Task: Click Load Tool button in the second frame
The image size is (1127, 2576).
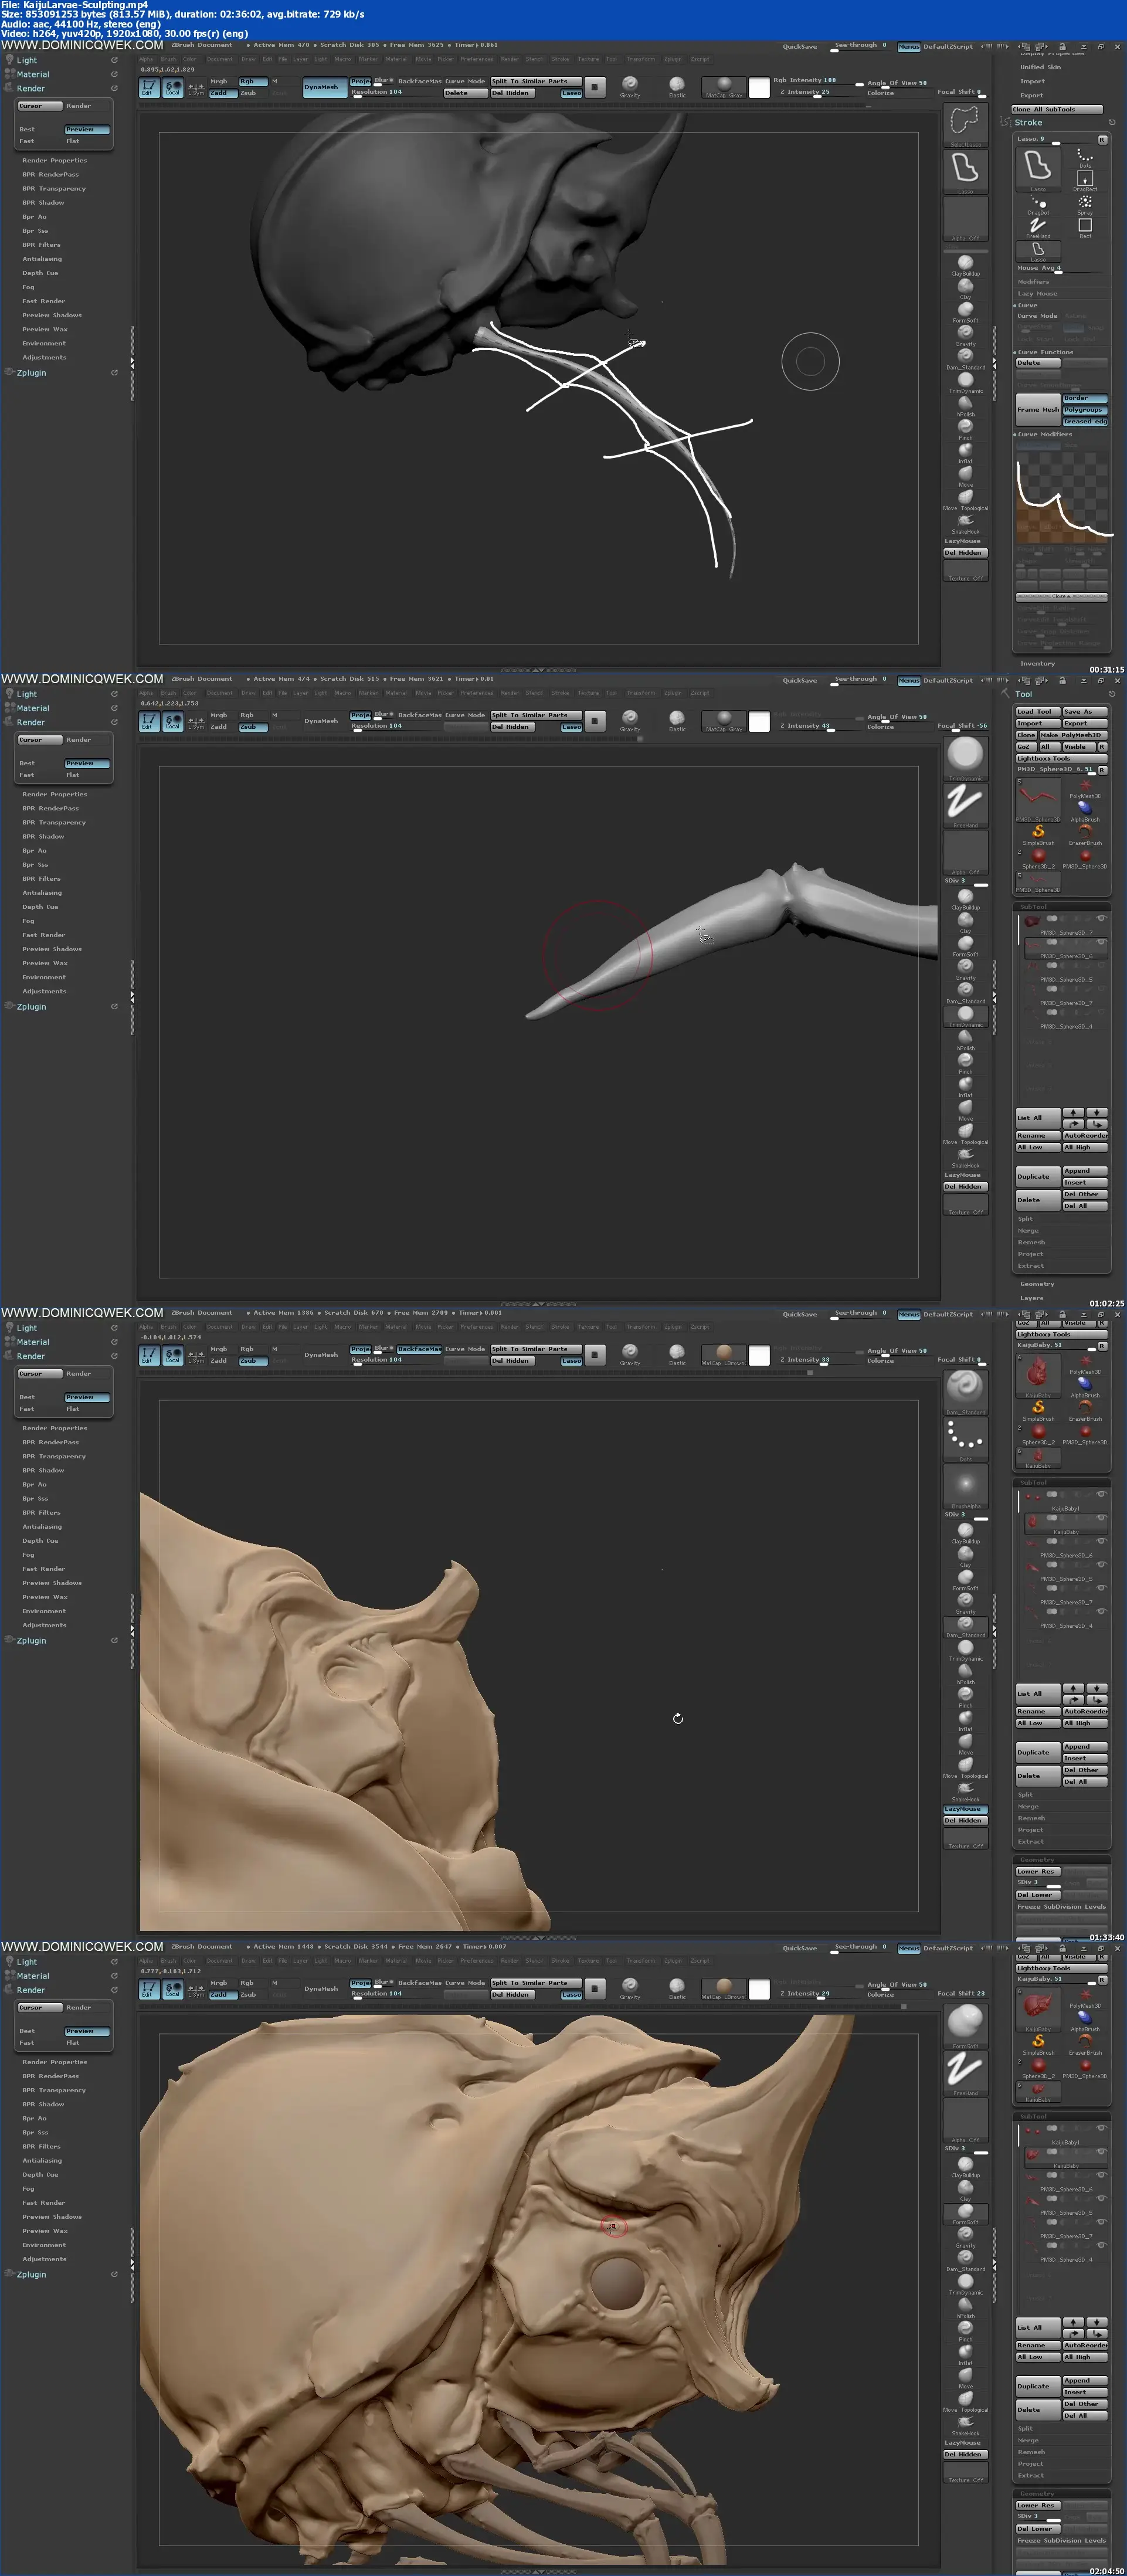Action: (x=1038, y=711)
